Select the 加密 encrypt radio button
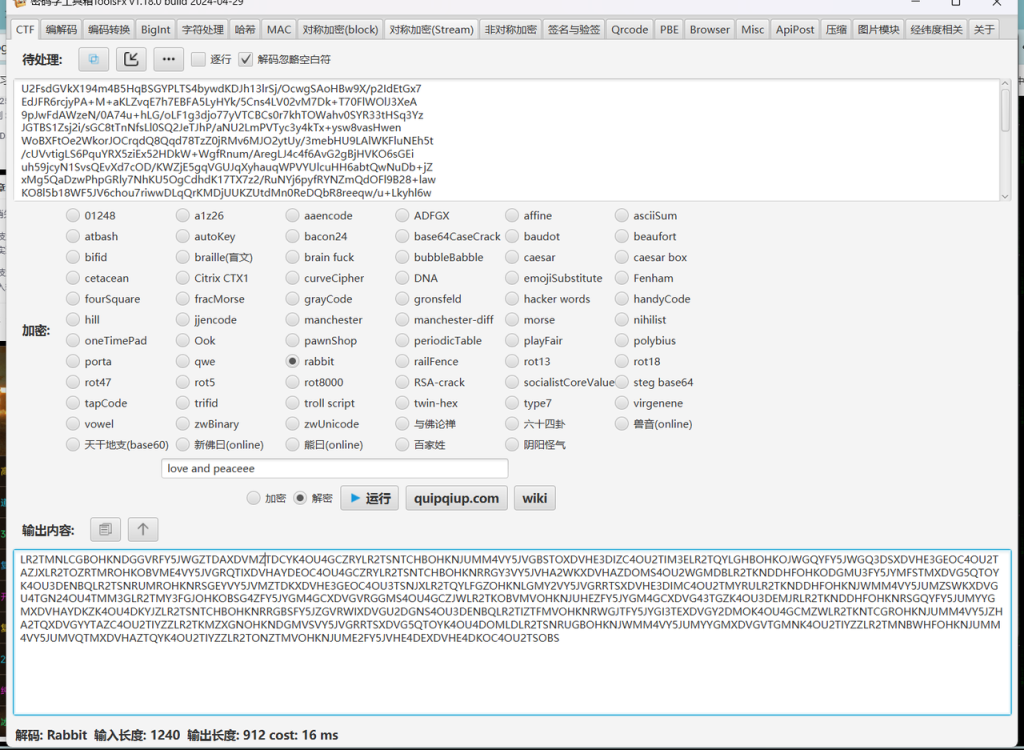The height and width of the screenshot is (750, 1024). 253,498
